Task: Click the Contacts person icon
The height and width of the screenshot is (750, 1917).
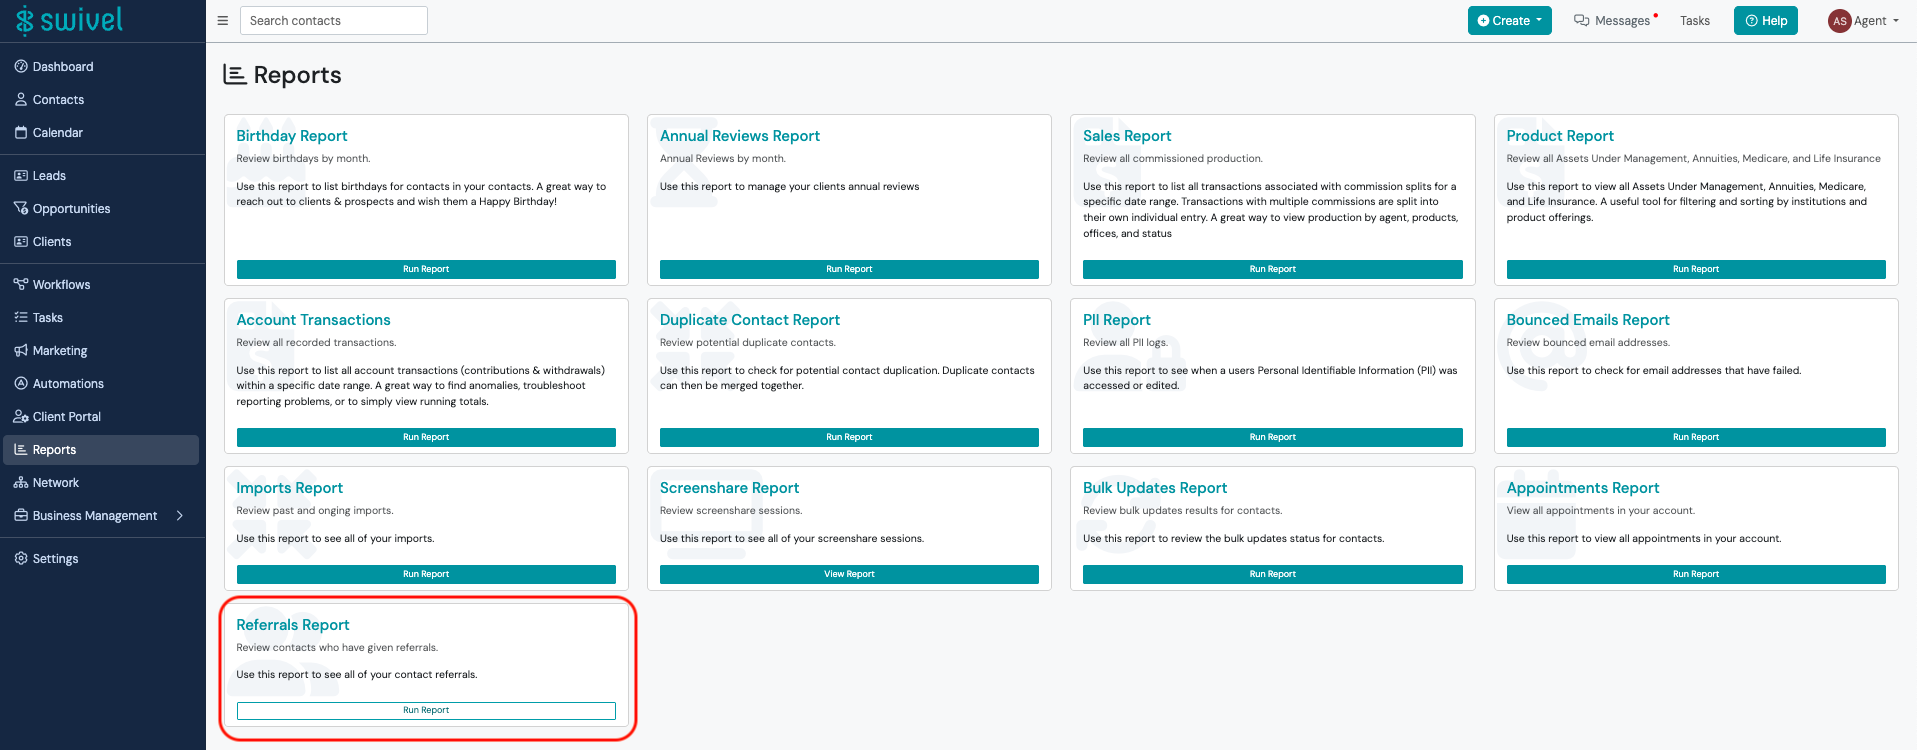Action: [21, 100]
